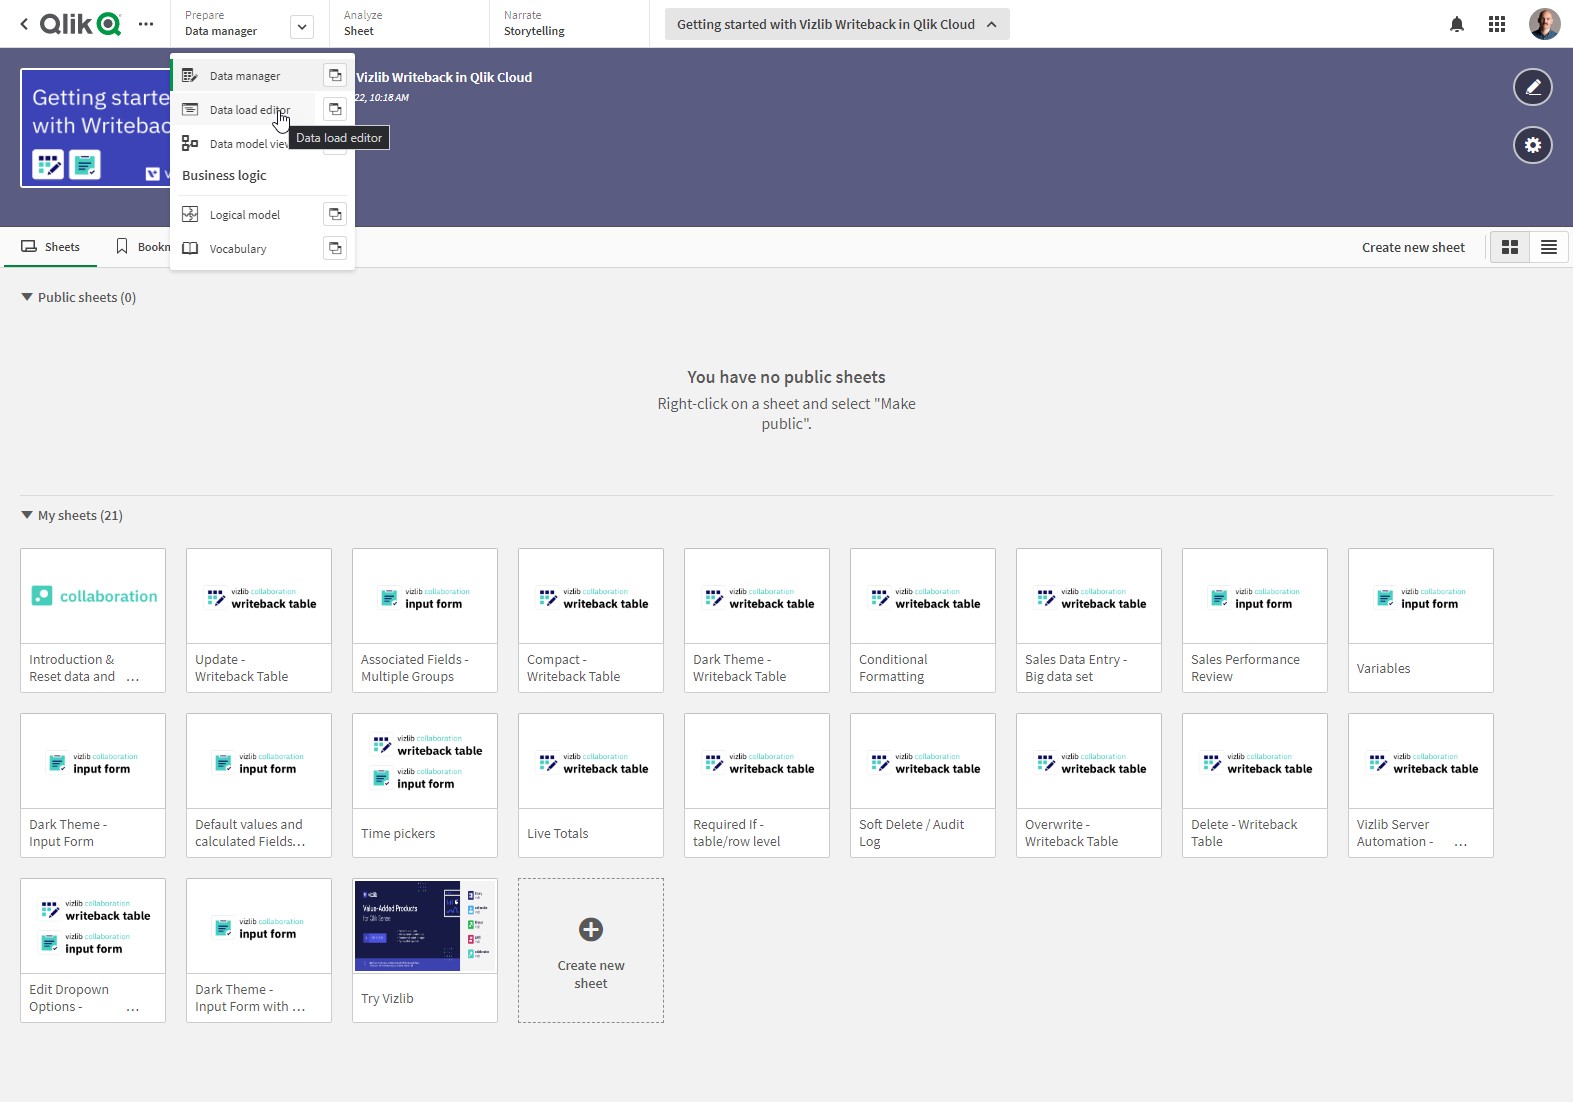Open the user profile avatar

pos(1544,24)
